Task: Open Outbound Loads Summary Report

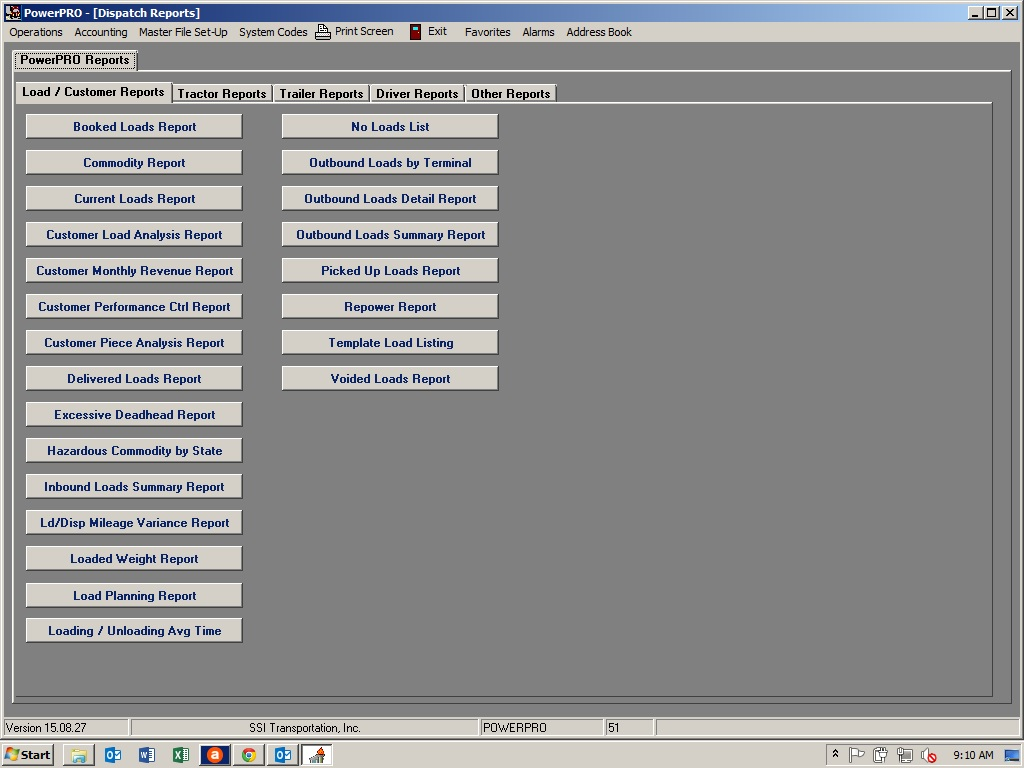Action: click(x=391, y=234)
